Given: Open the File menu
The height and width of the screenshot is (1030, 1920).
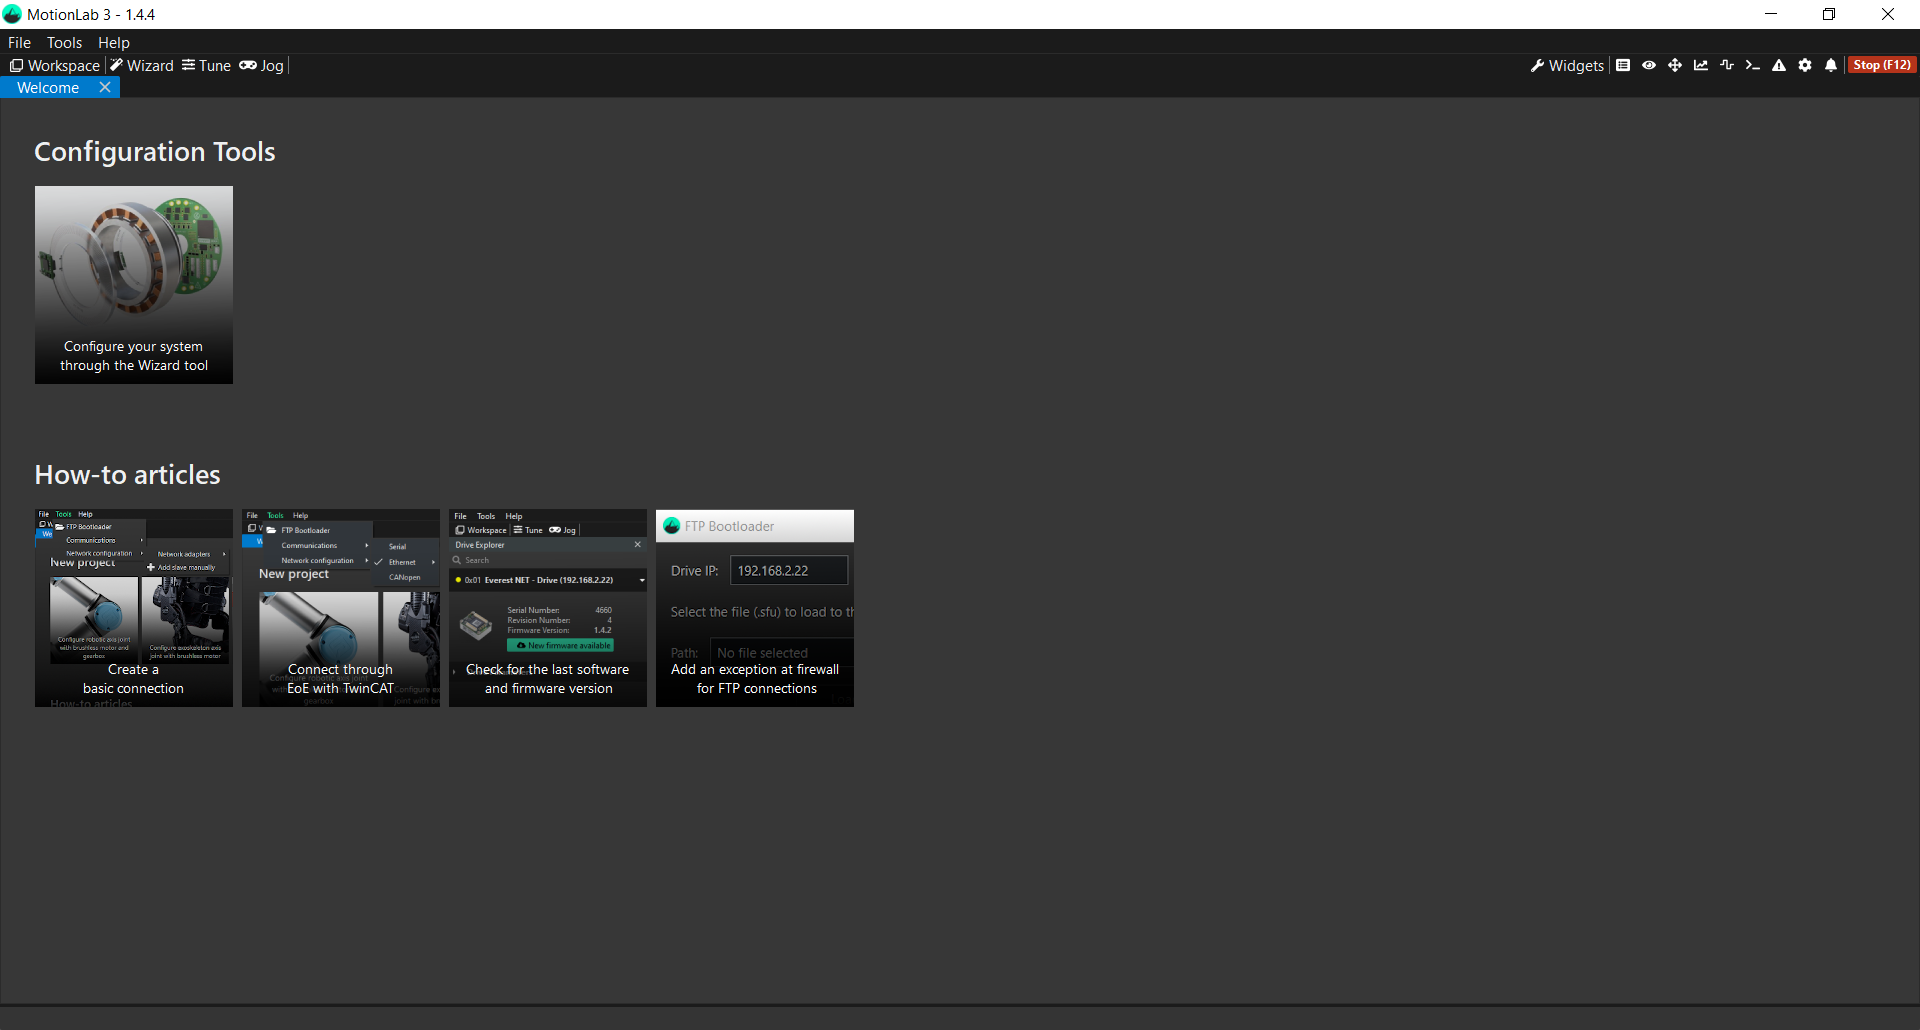Looking at the screenshot, I should pyautogui.click(x=19, y=43).
